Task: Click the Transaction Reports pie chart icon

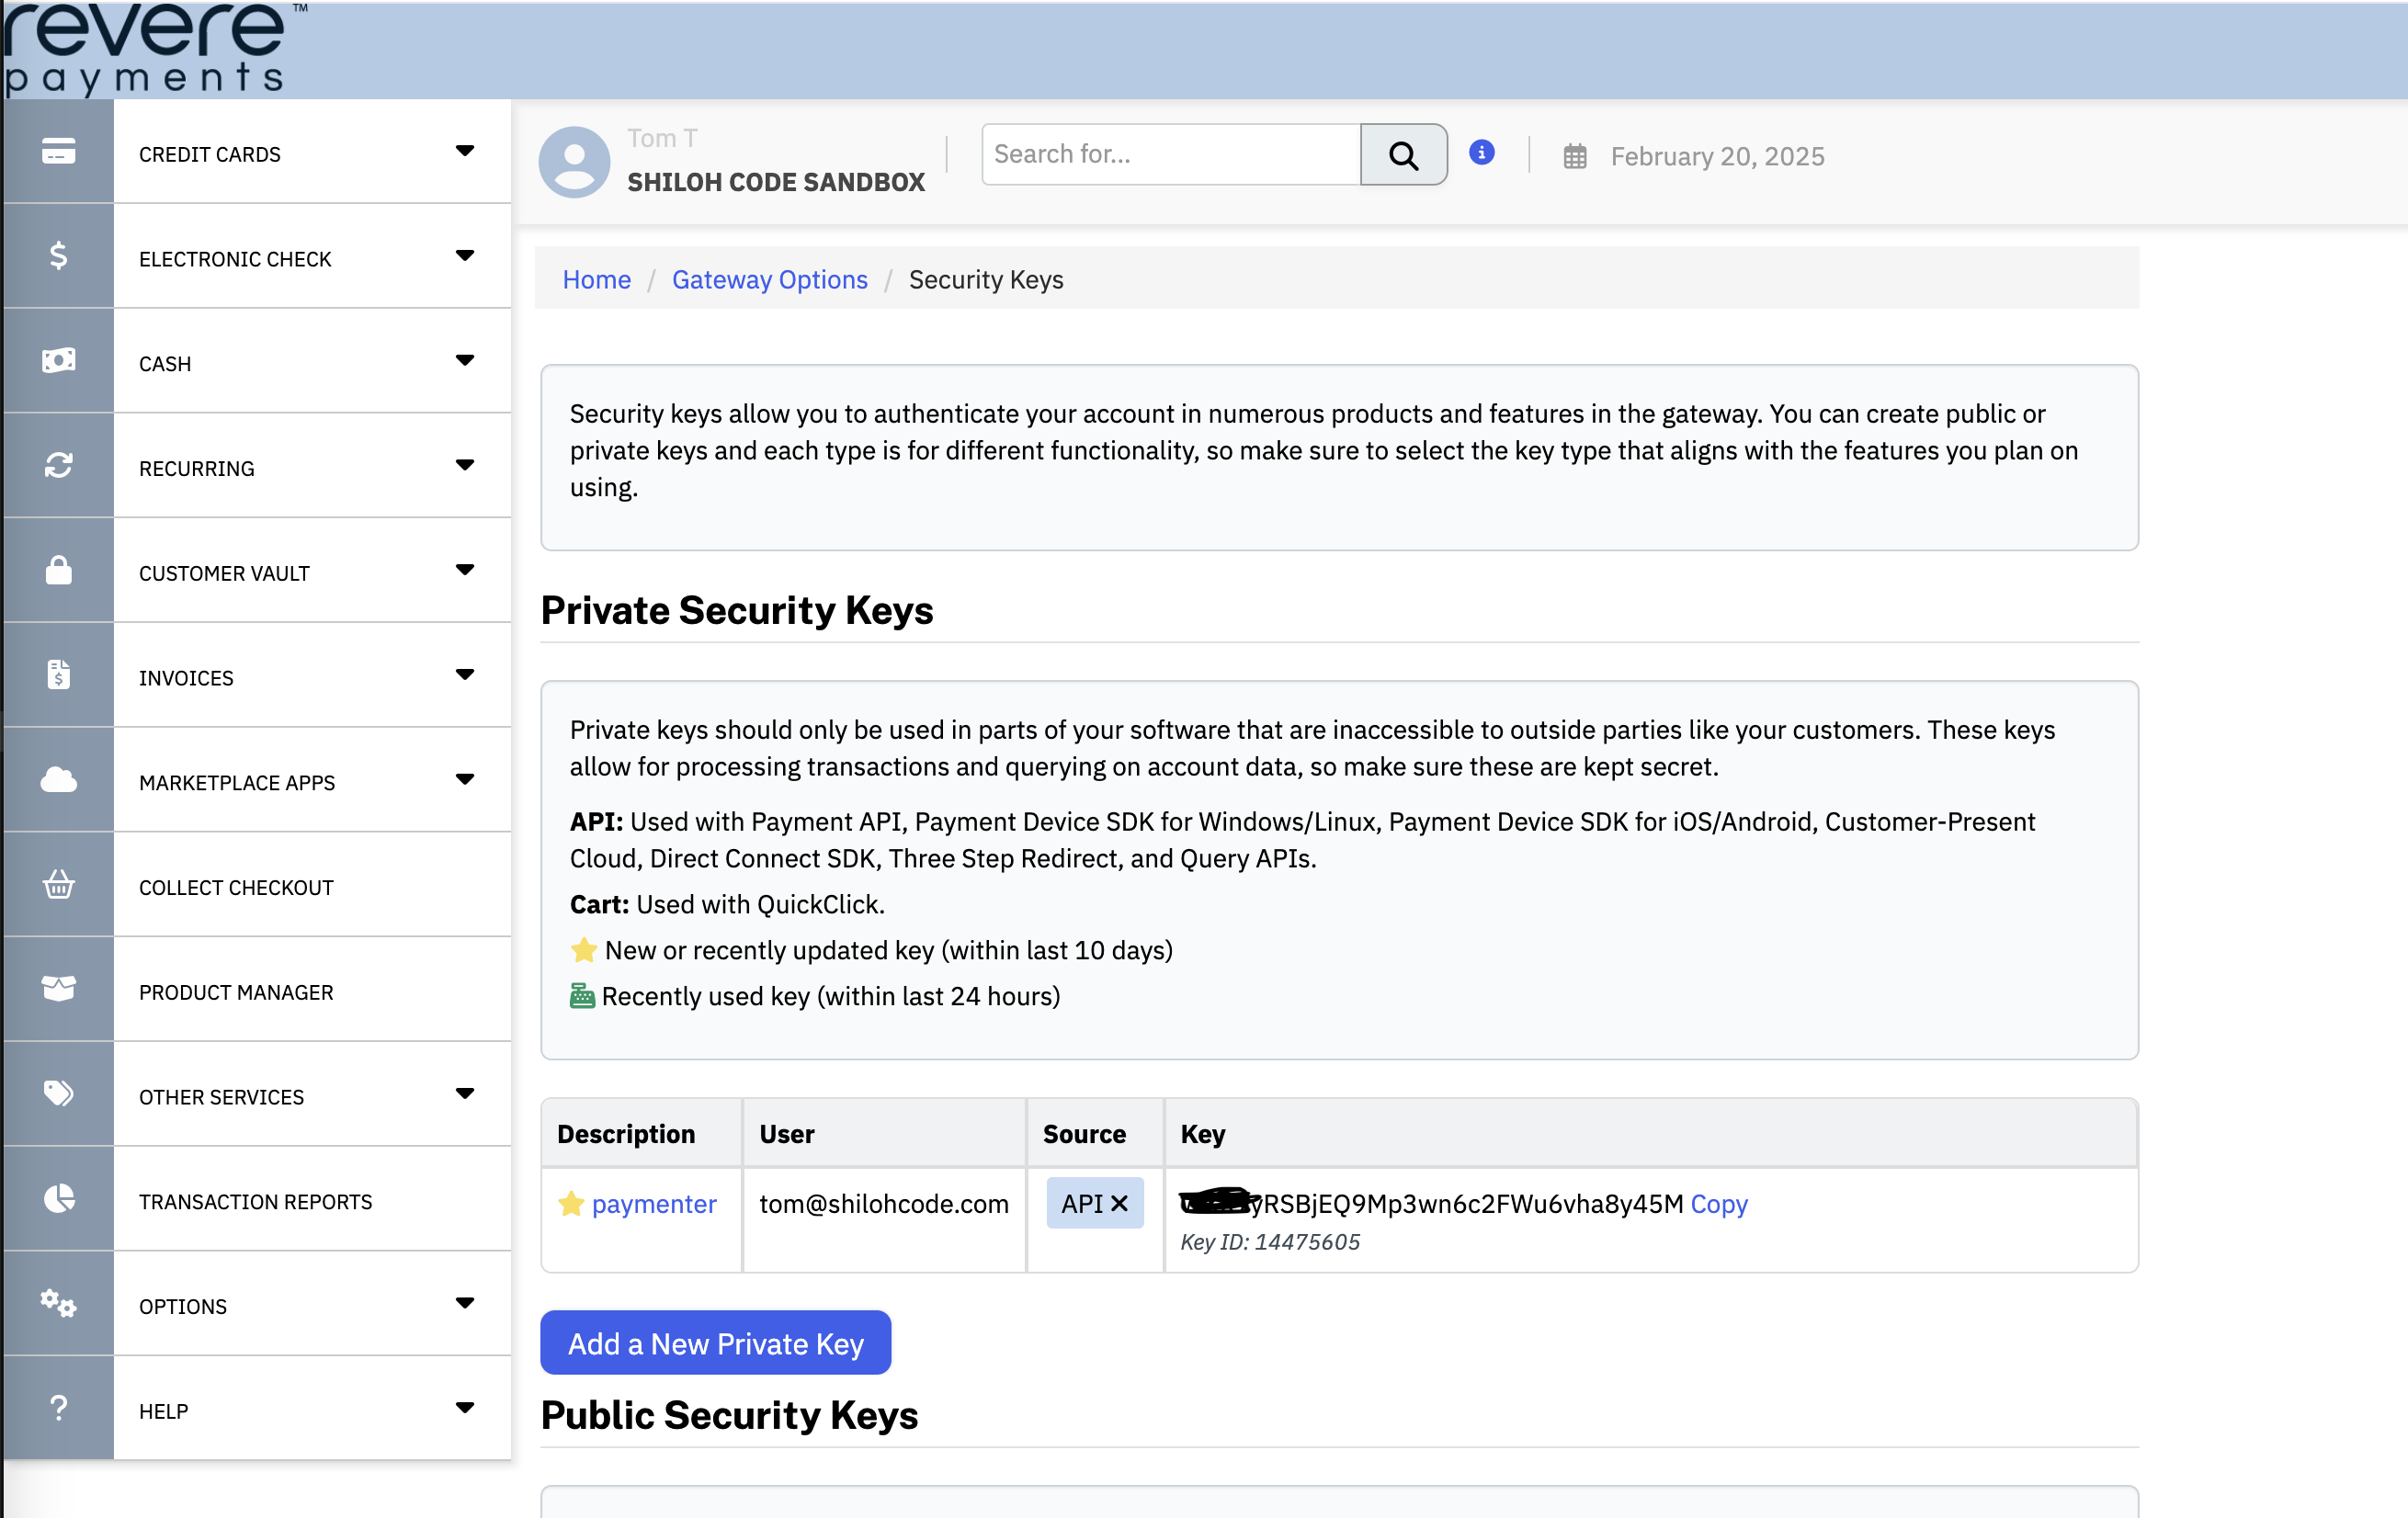Action: 59,1199
